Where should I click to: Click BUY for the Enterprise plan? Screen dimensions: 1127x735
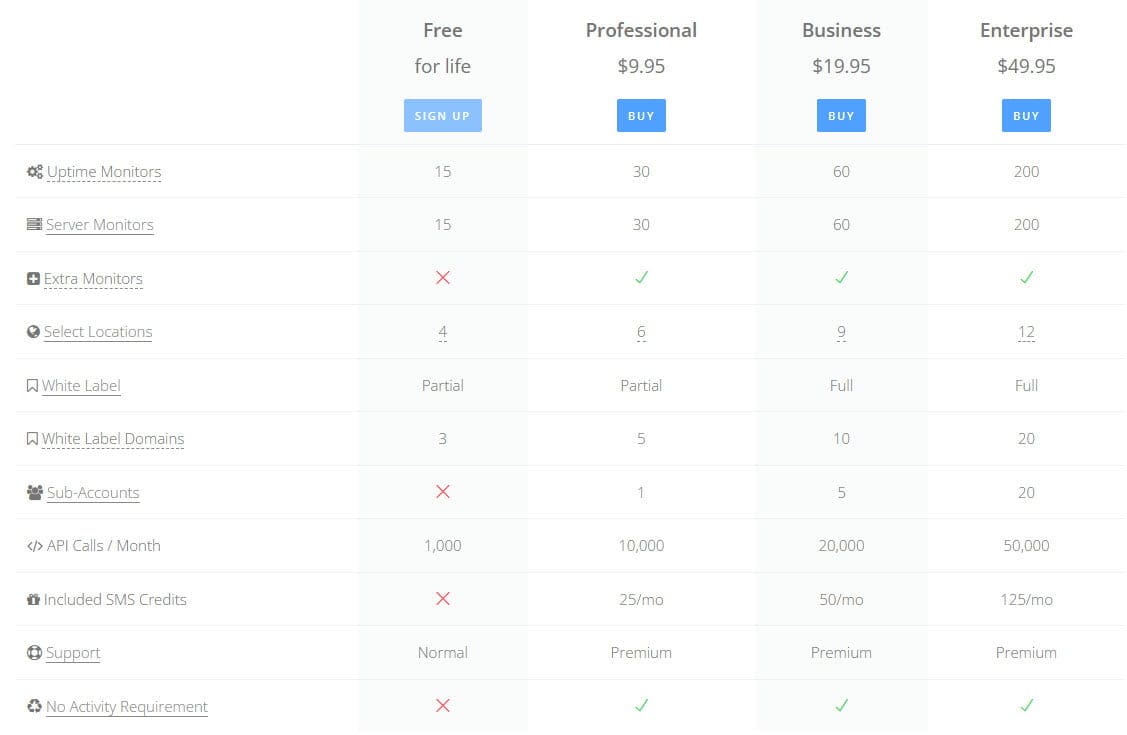click(x=1026, y=115)
